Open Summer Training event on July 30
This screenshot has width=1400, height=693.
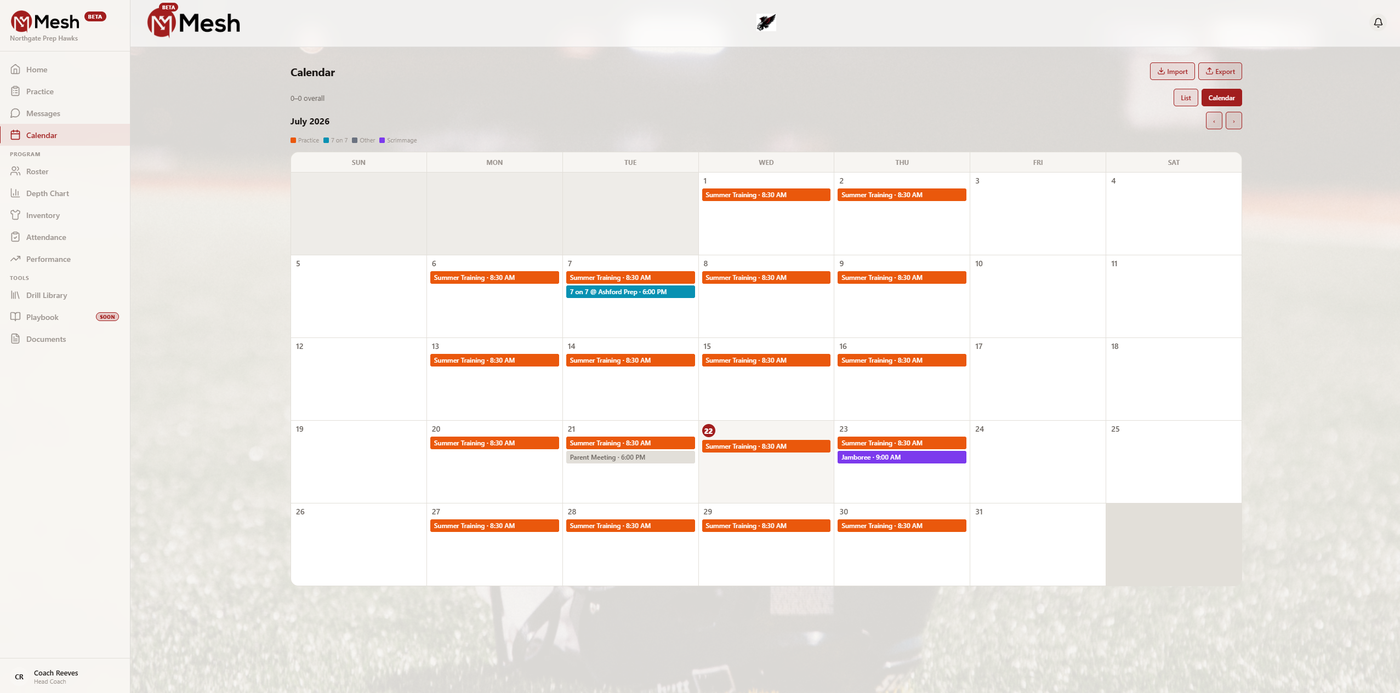(902, 526)
